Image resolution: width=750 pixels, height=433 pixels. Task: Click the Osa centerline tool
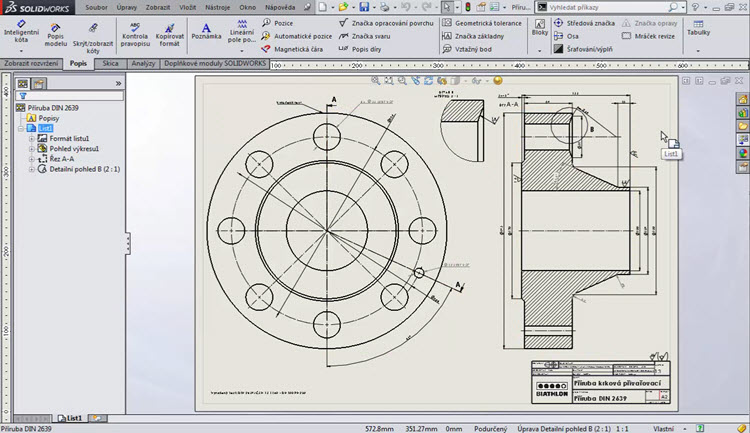coord(566,36)
